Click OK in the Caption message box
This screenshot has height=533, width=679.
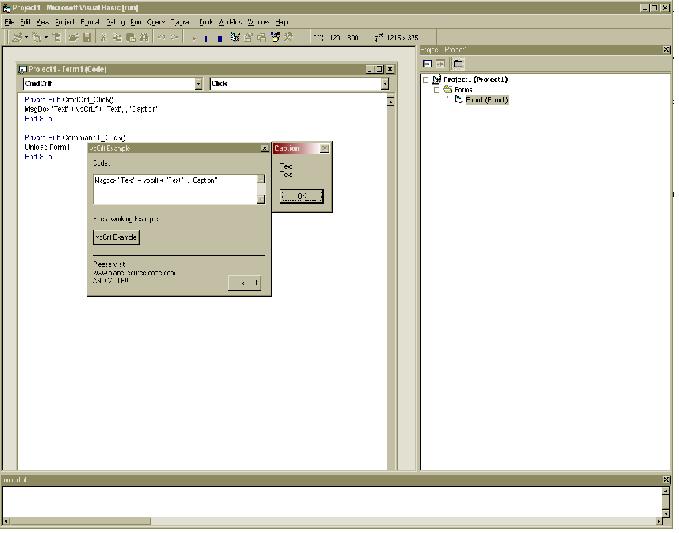[x=301, y=196]
